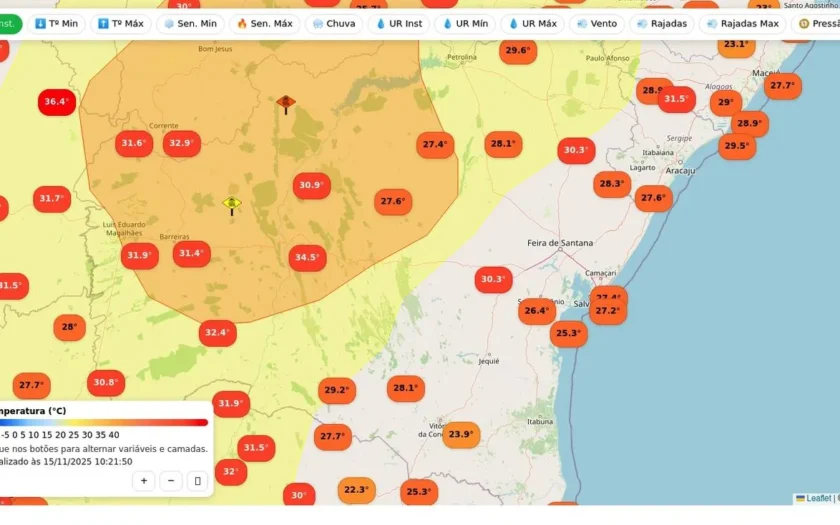Zoom out with the minus button

(171, 481)
